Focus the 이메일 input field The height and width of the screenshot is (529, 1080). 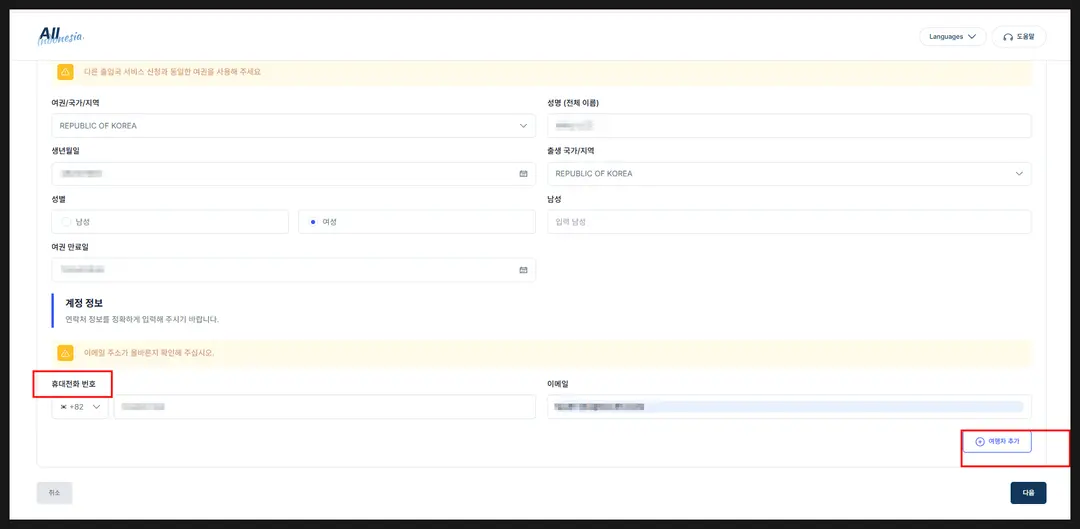(x=789, y=407)
